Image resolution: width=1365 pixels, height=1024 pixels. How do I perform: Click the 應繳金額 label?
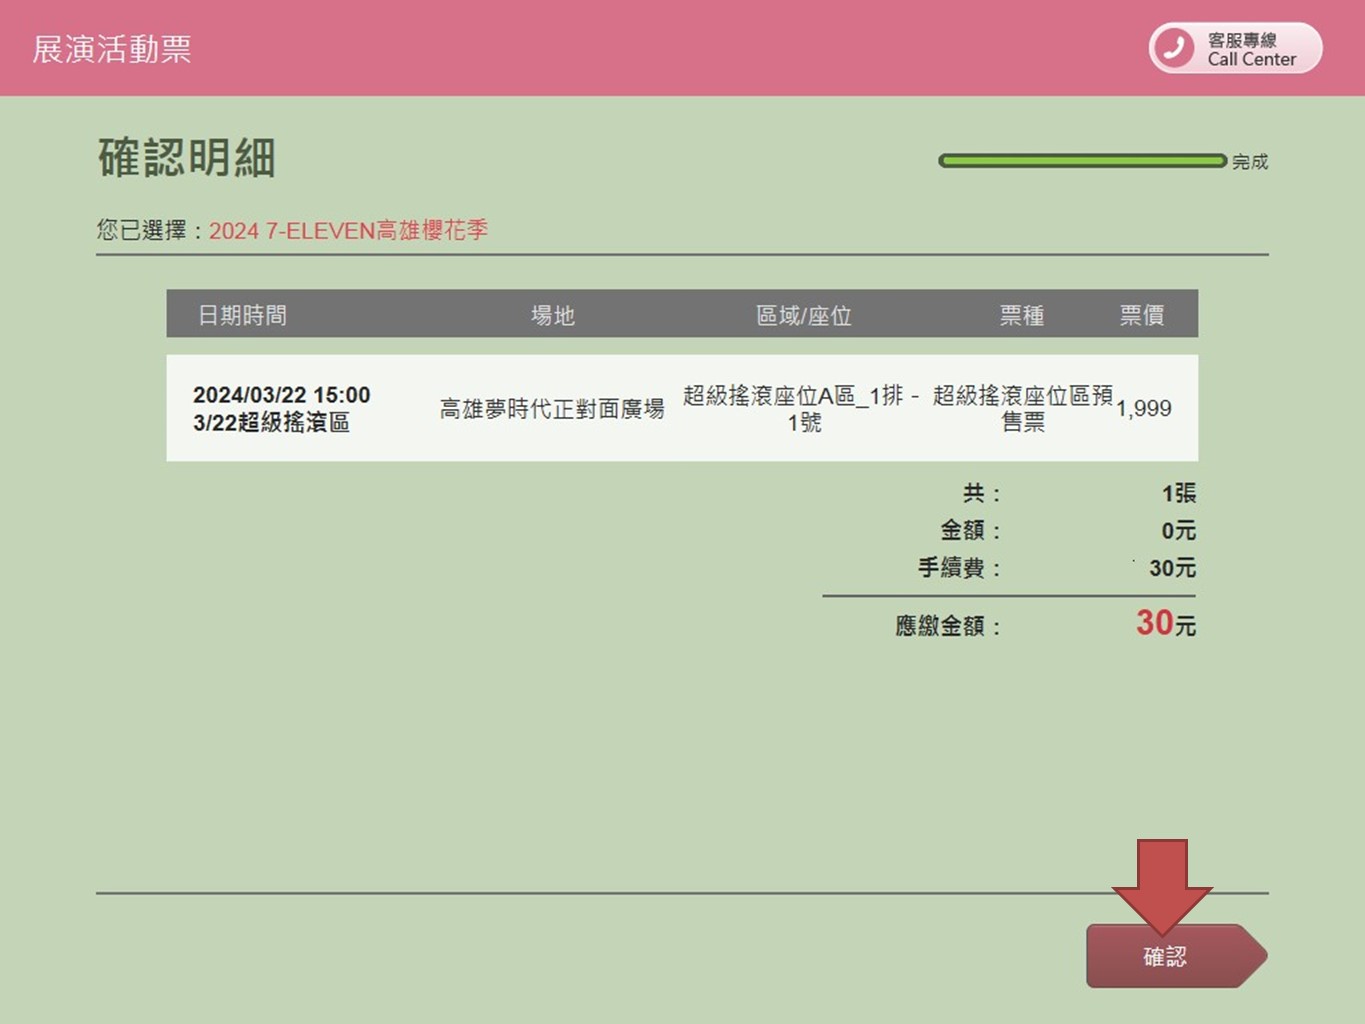947,626
